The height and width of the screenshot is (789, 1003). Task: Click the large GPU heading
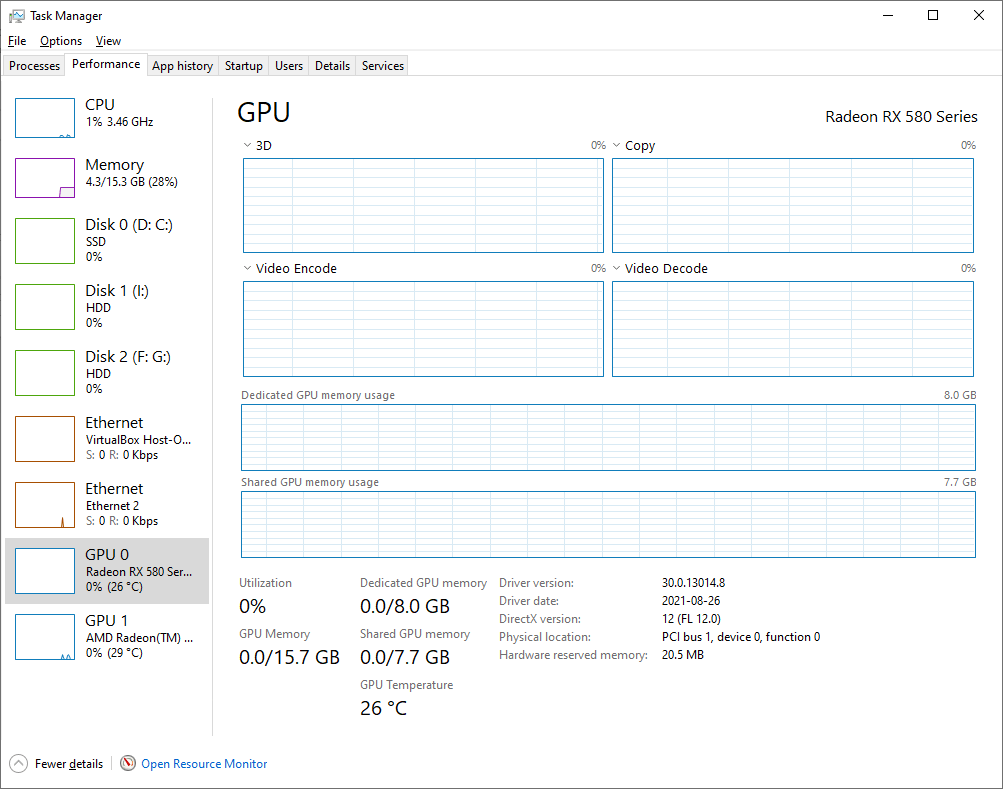point(264,113)
